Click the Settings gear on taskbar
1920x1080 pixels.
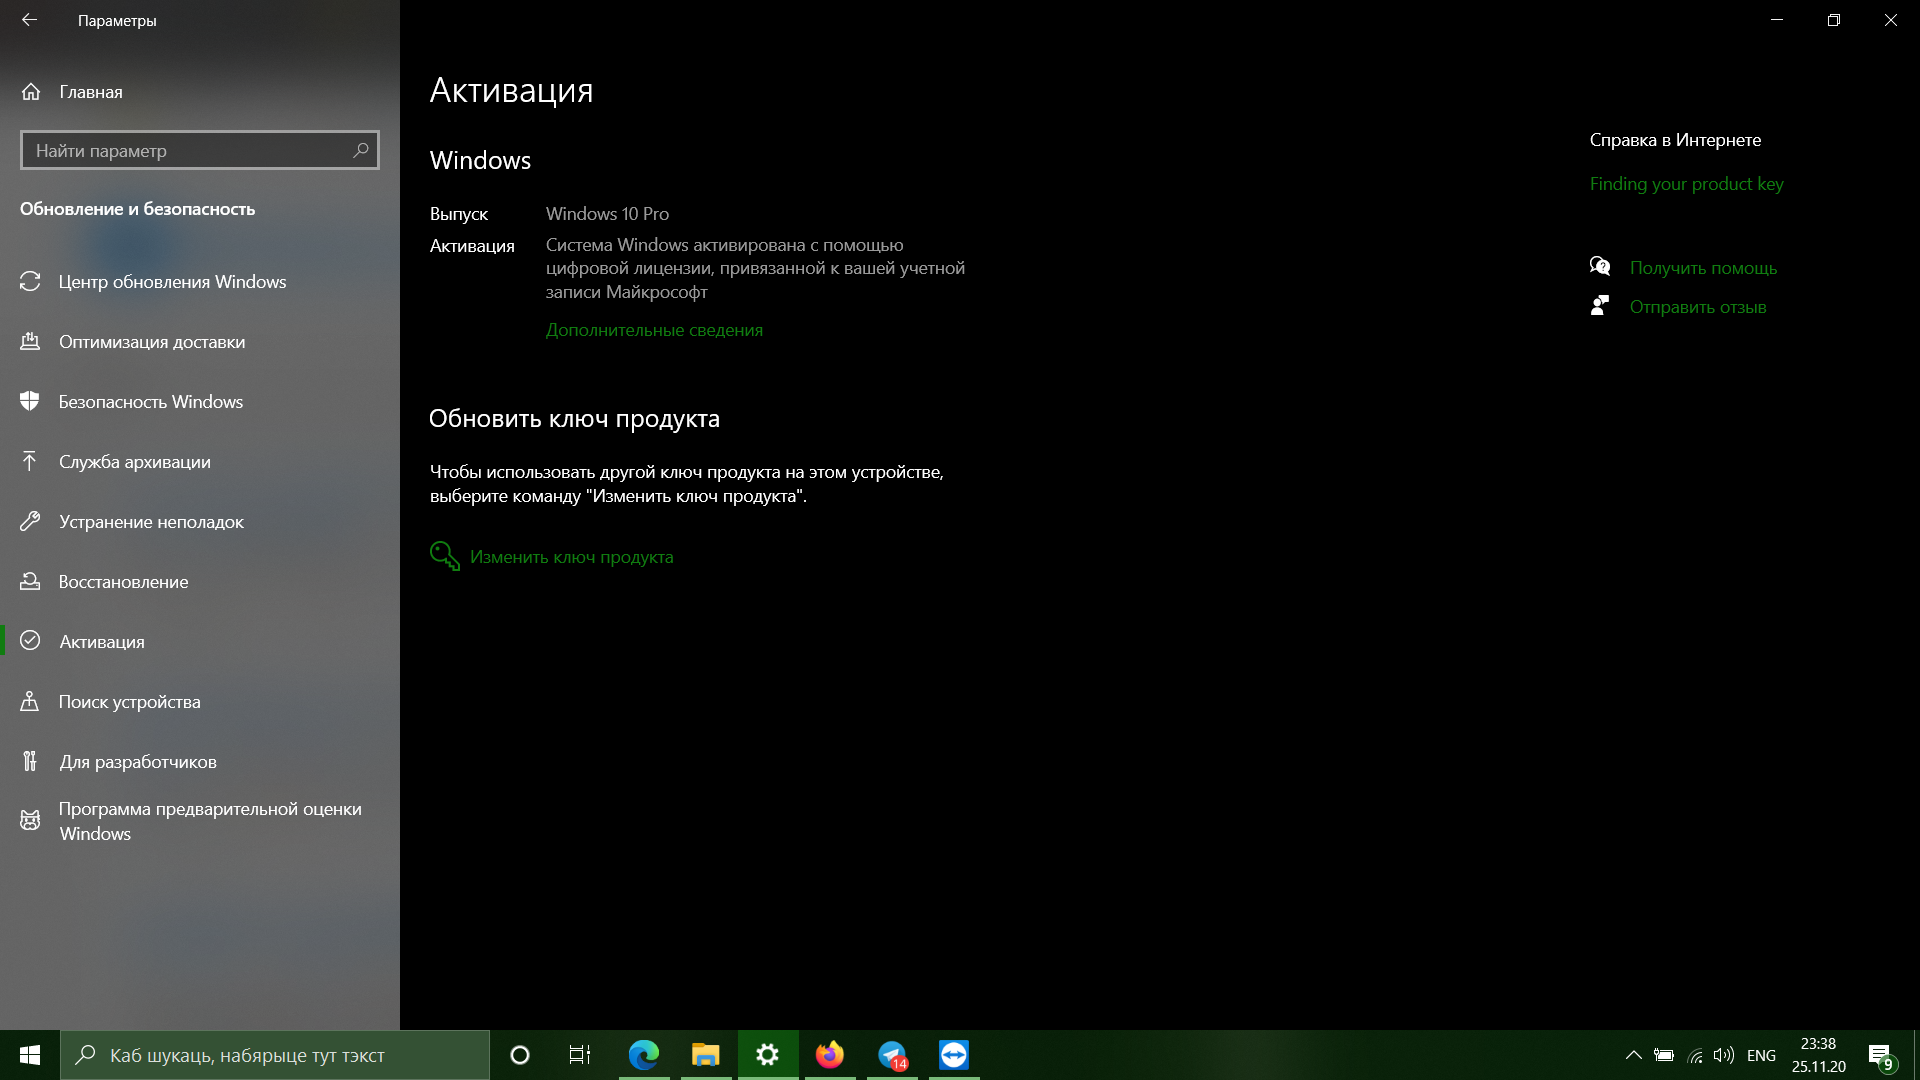[x=768, y=1055]
